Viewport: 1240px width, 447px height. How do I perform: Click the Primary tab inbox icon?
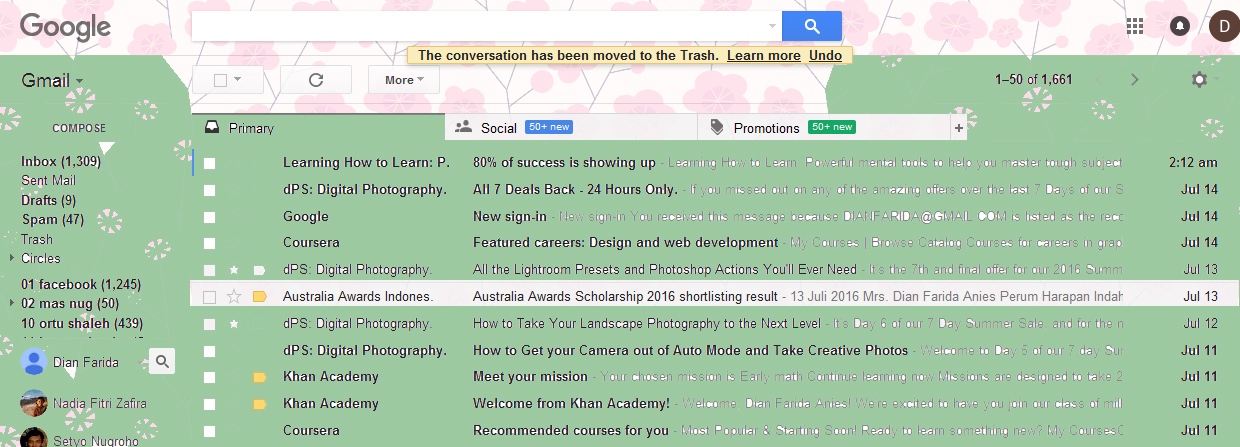[x=211, y=128]
